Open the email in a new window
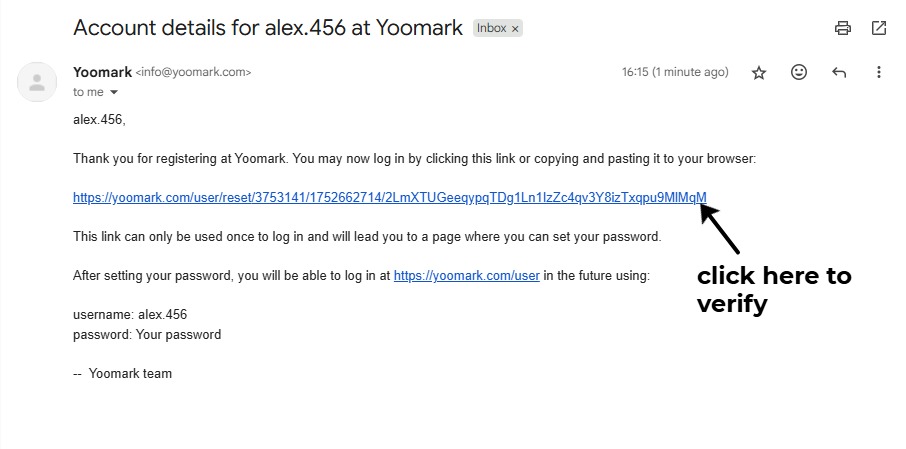The image size is (906, 449). tap(879, 28)
